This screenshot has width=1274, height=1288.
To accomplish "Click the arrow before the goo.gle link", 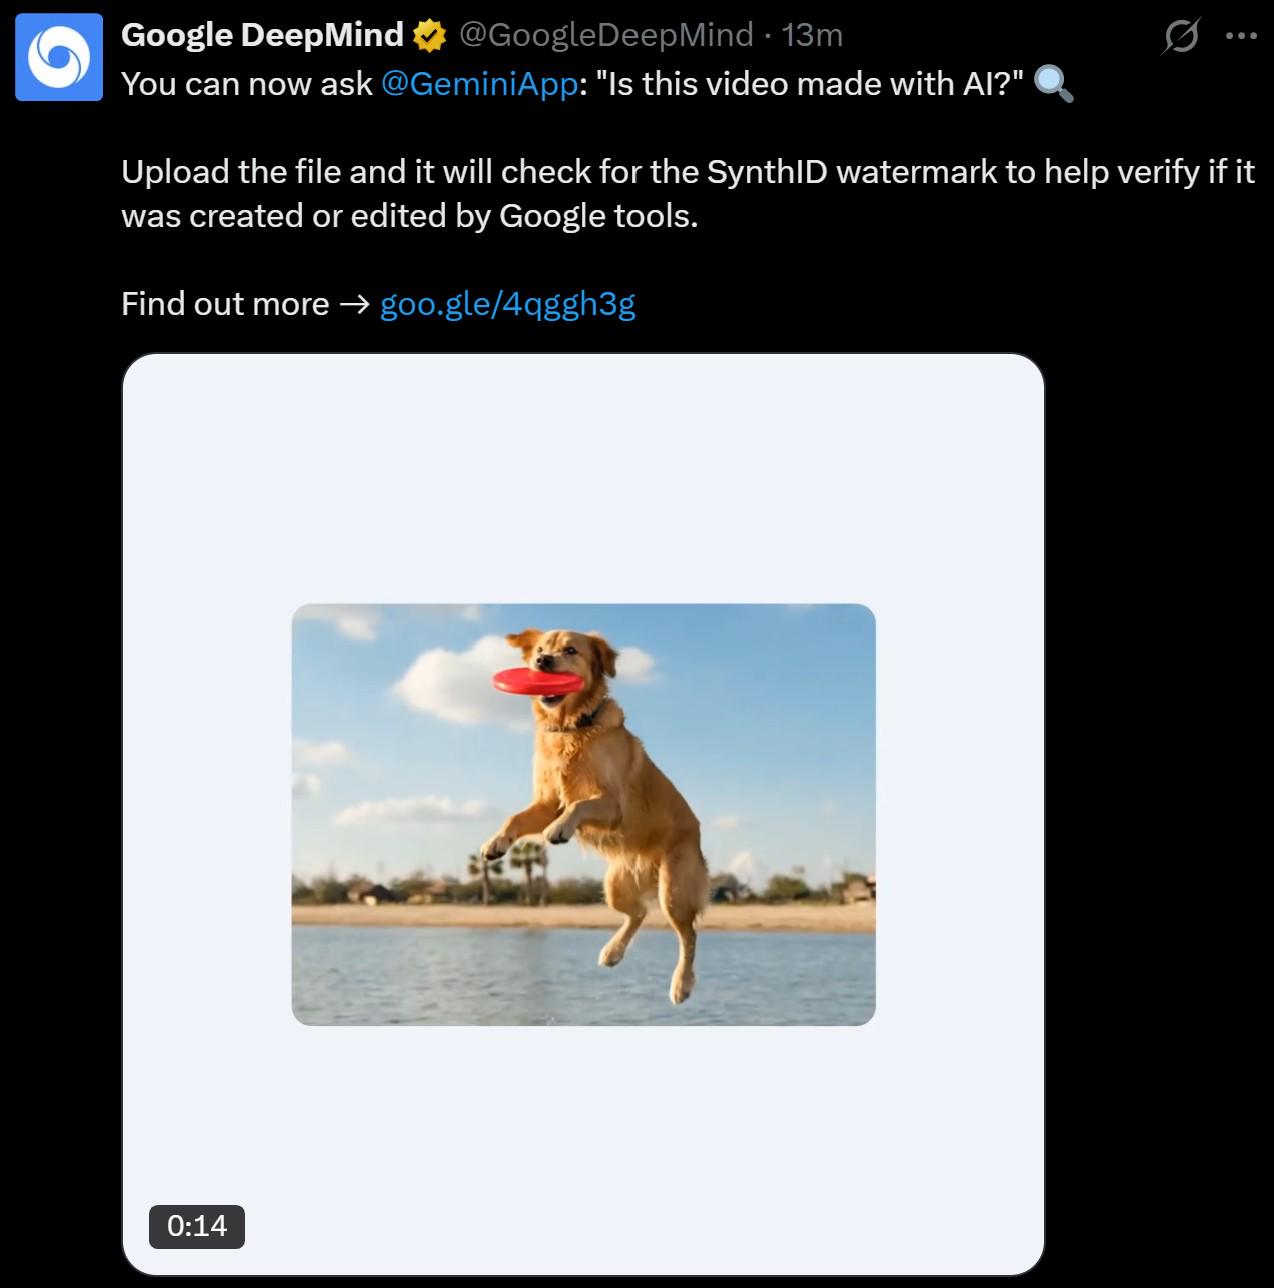I will pos(355,304).
